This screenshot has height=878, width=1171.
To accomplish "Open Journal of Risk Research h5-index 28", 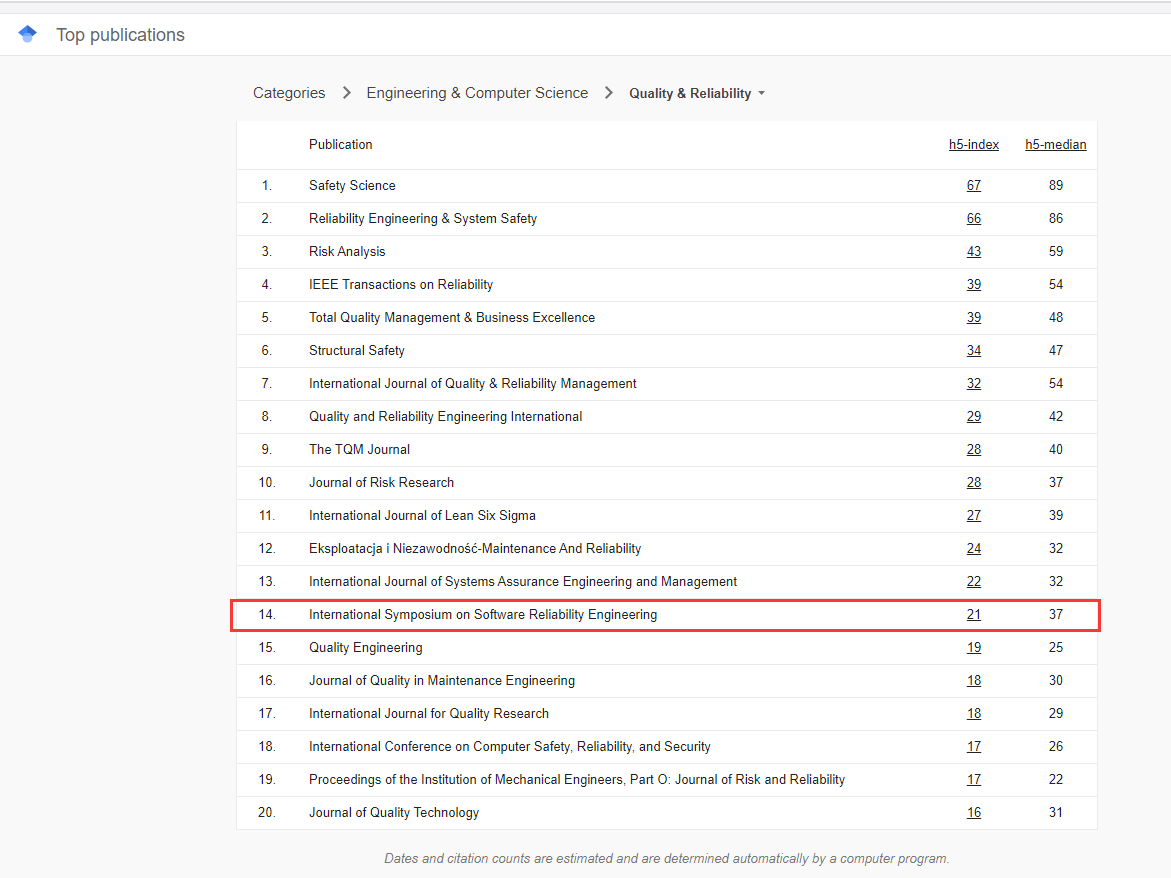I will (974, 482).
